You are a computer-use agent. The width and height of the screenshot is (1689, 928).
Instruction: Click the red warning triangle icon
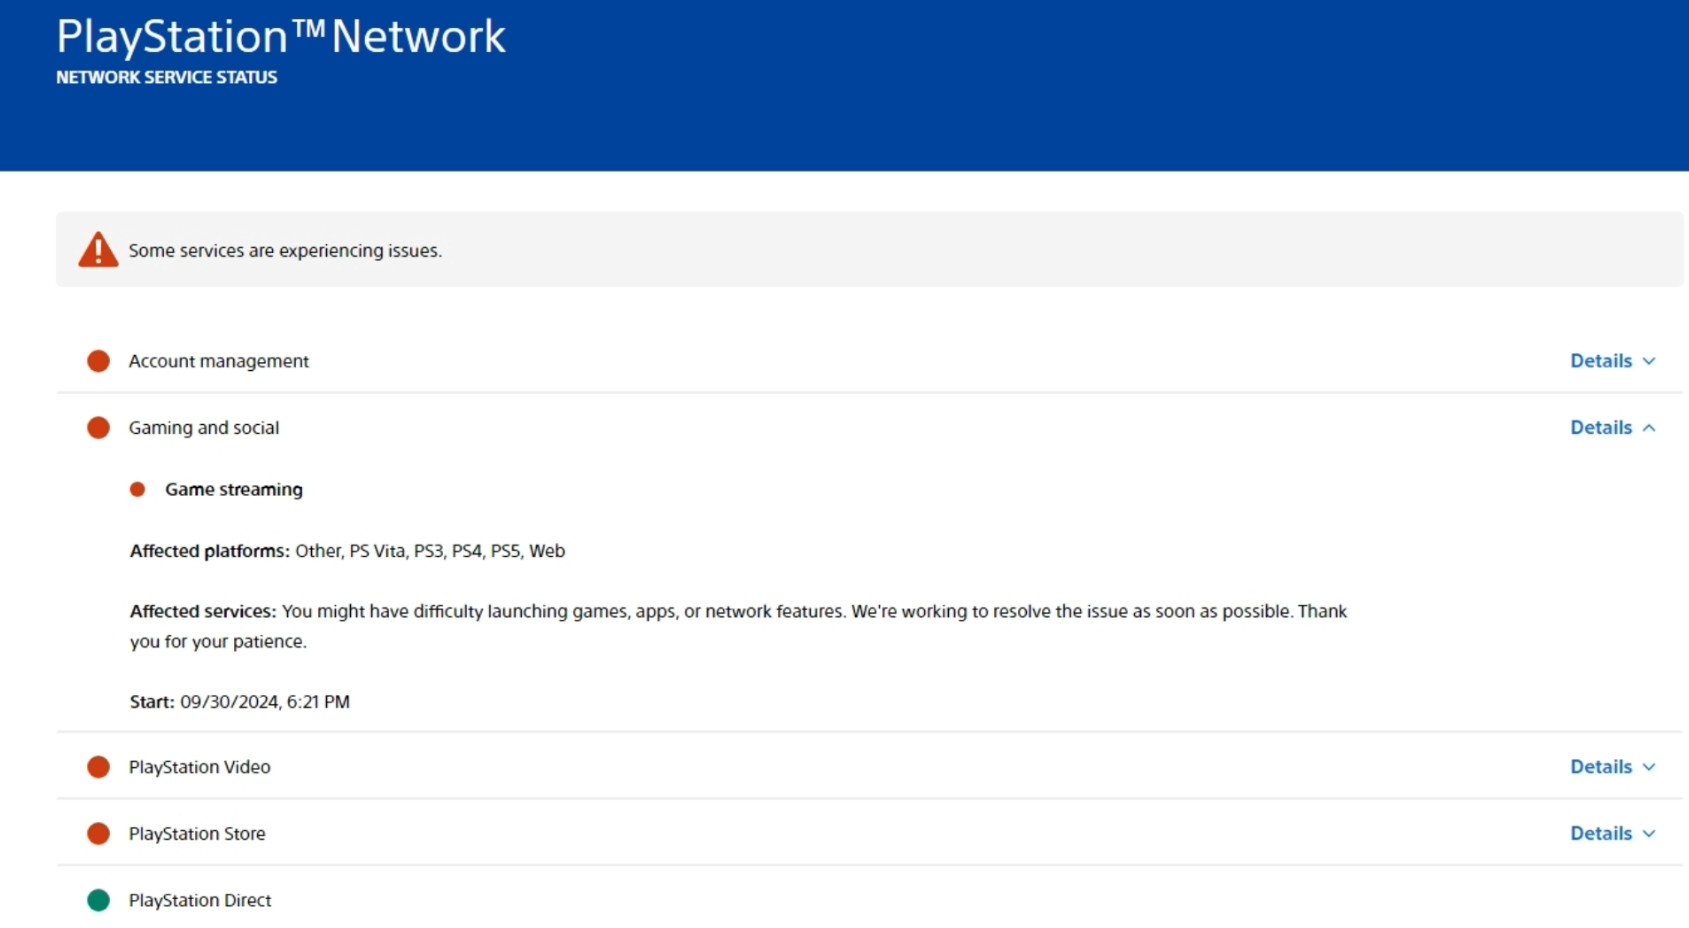[98, 250]
